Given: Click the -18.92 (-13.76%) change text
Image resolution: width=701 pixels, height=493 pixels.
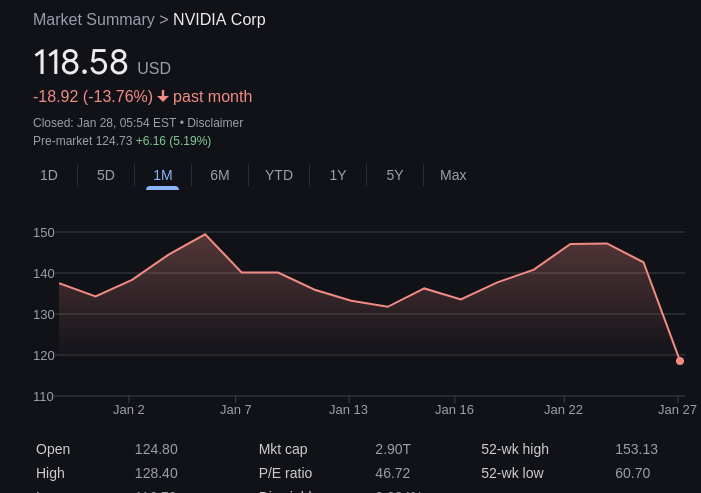Looking at the screenshot, I should (93, 97).
